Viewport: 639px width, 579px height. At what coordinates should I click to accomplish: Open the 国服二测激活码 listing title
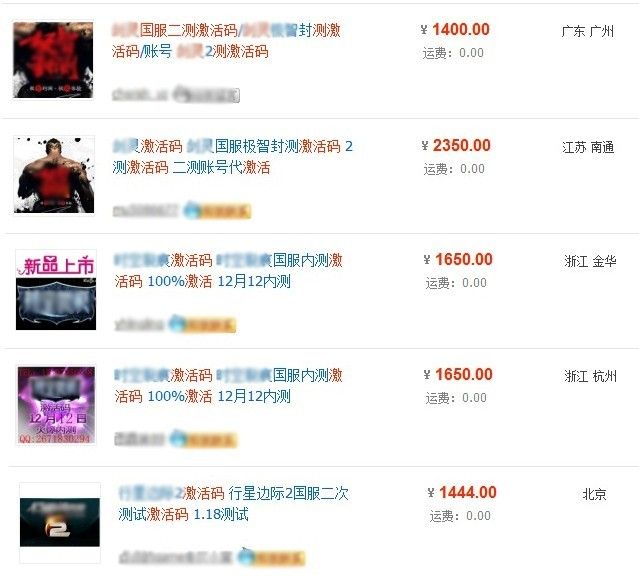tap(226, 41)
